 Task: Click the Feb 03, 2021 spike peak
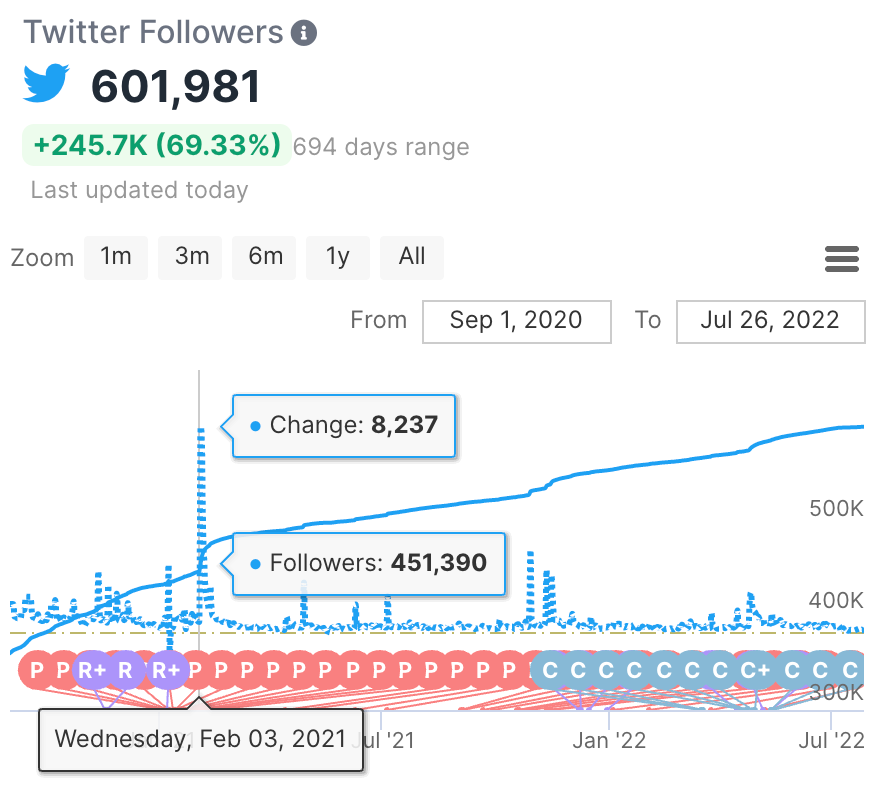coord(200,430)
